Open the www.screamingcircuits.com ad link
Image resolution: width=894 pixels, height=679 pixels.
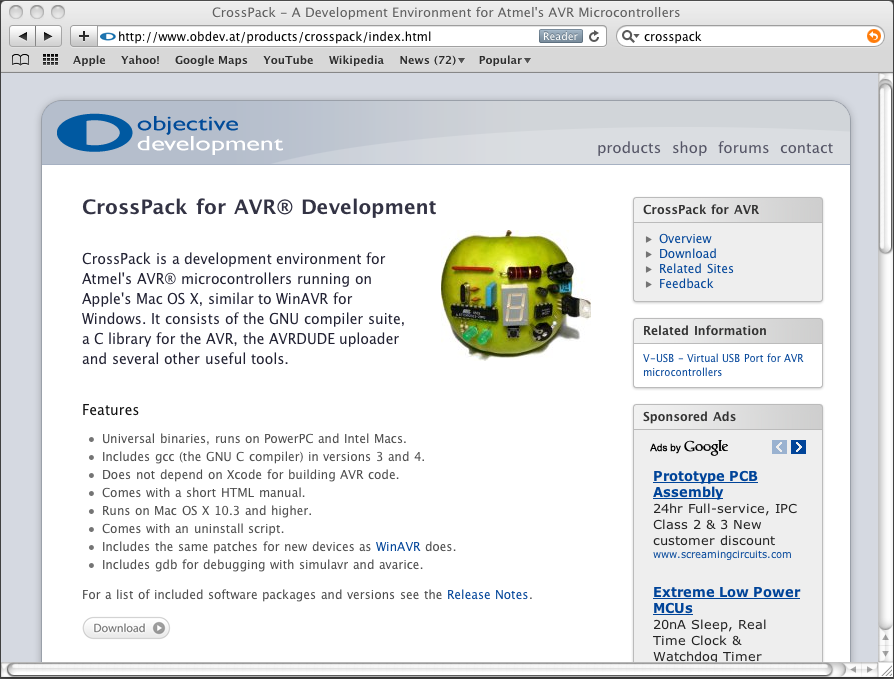pos(722,554)
